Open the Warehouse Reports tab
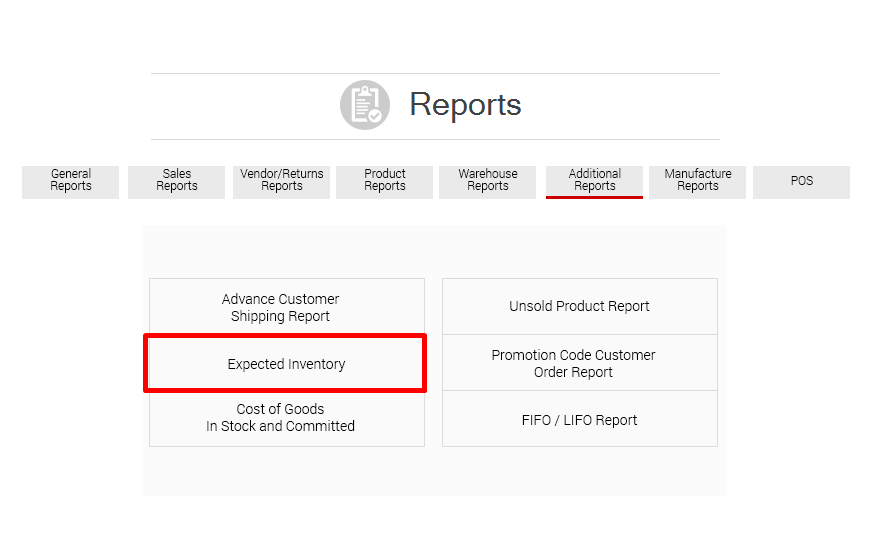 tap(488, 181)
